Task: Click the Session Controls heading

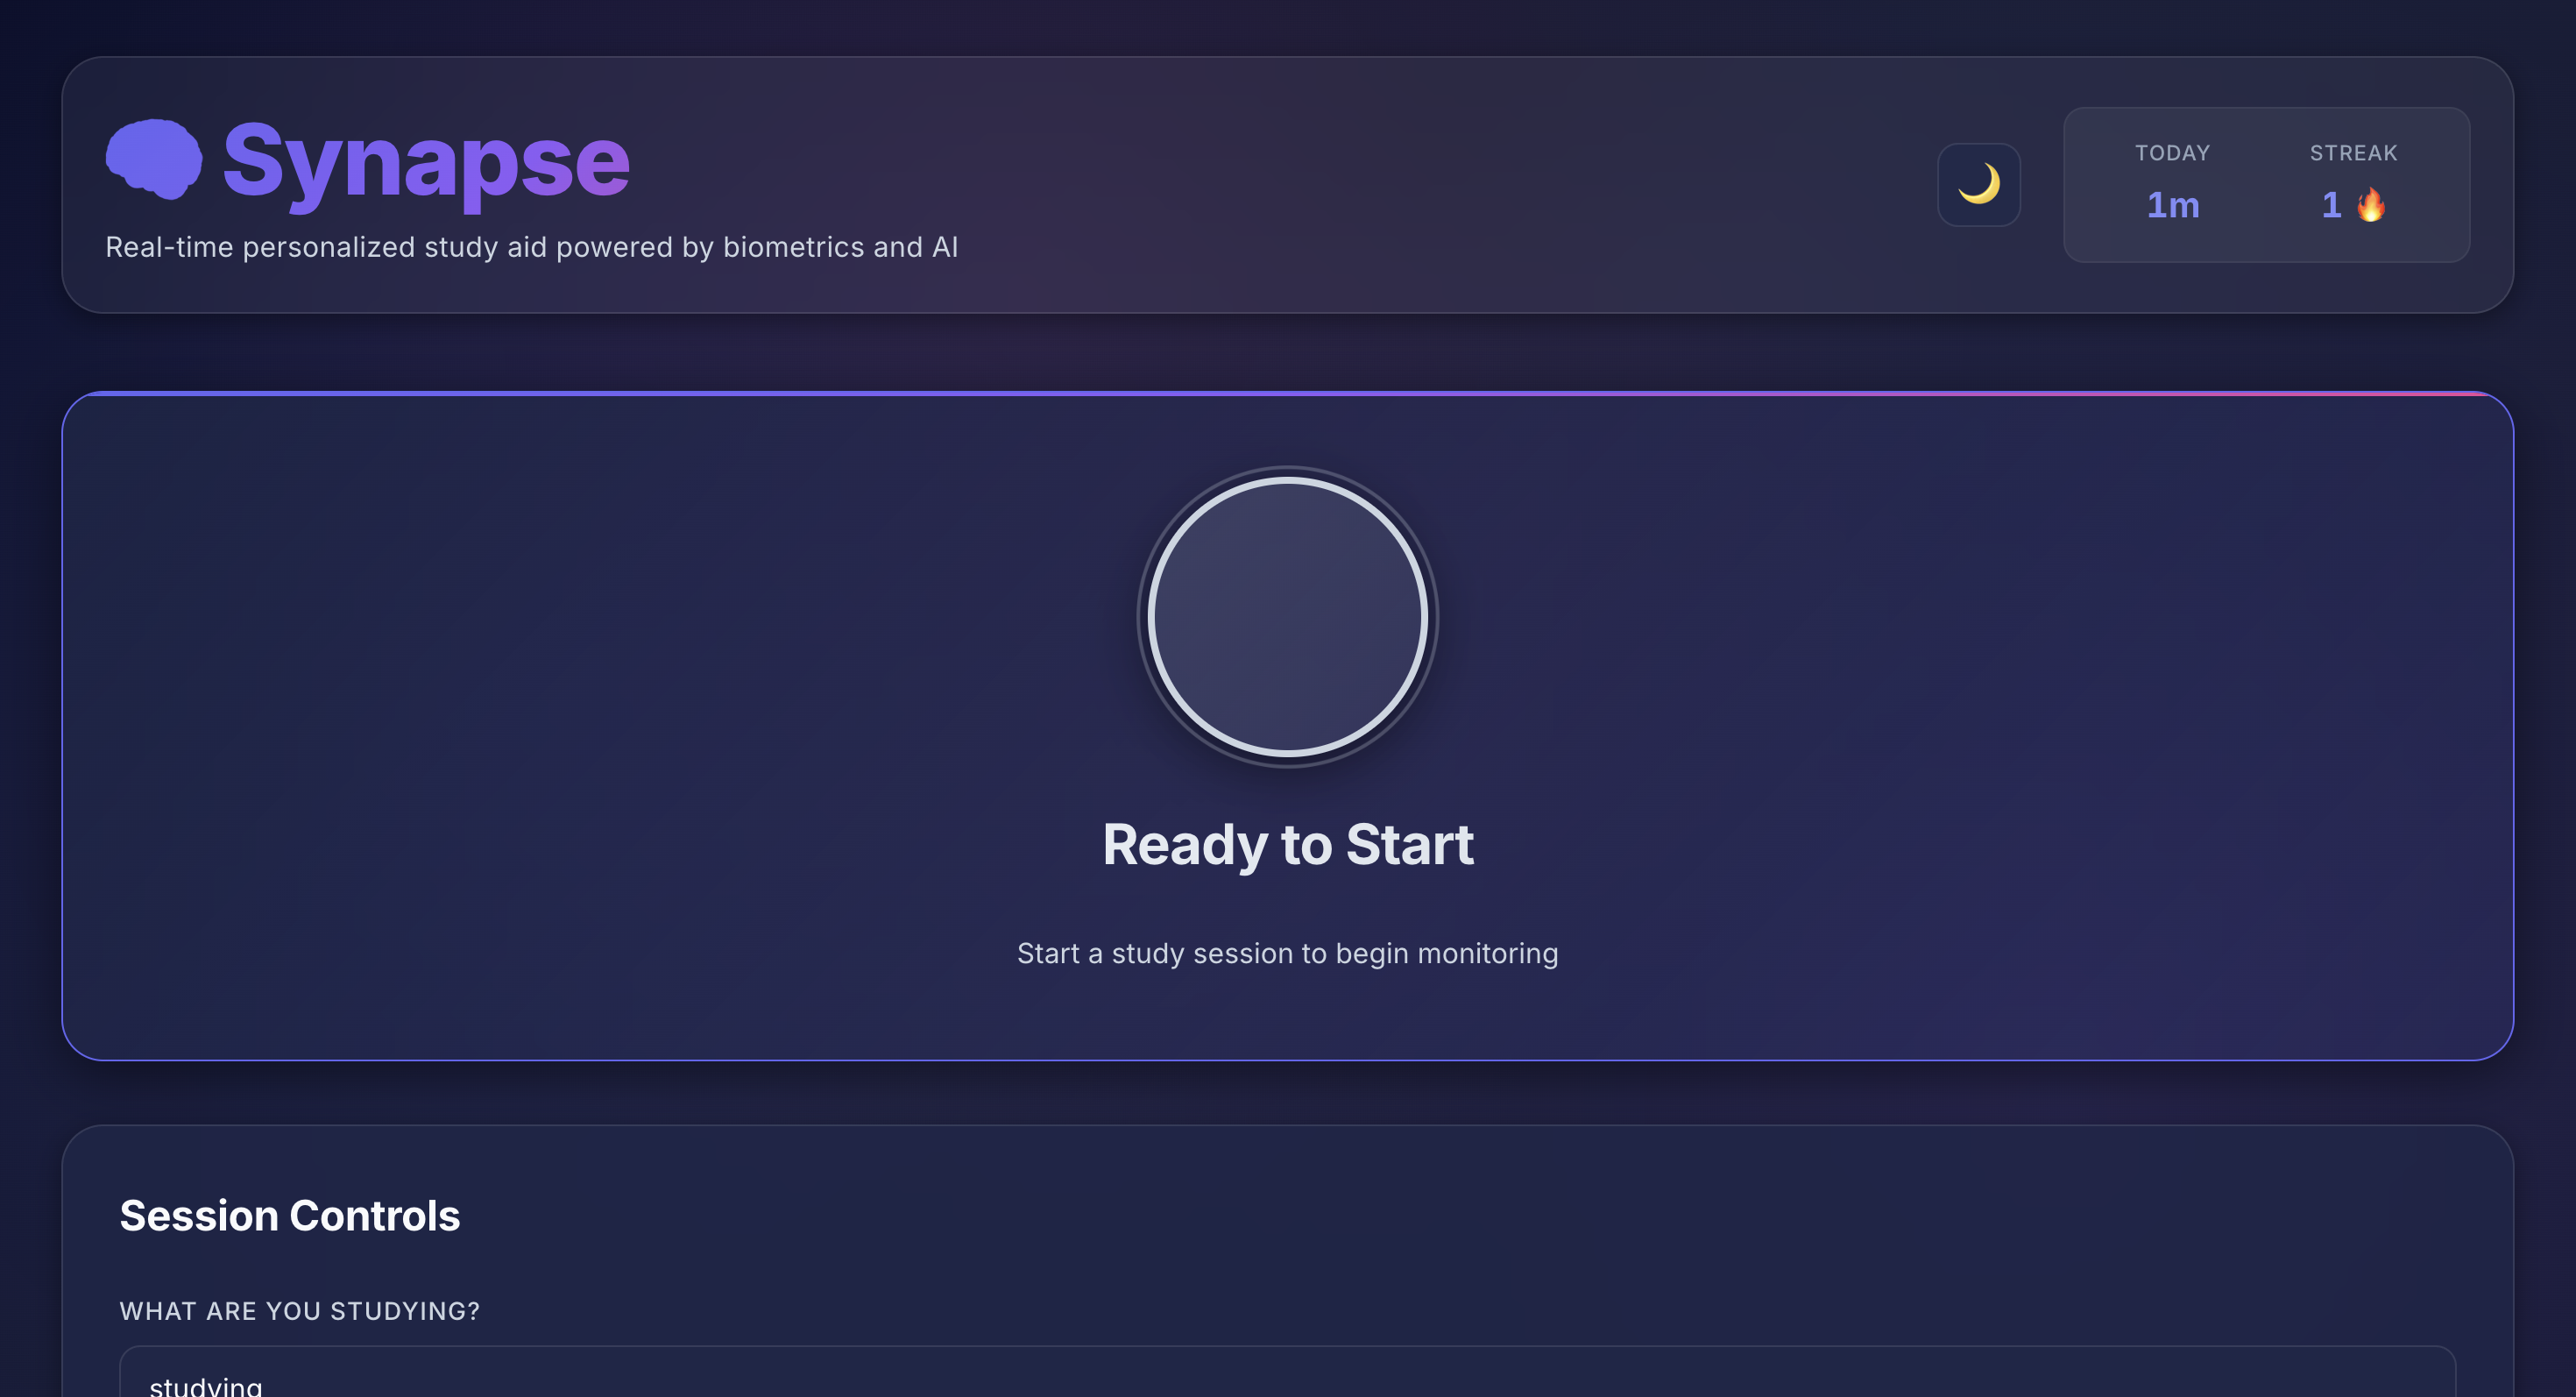Action: [289, 1216]
